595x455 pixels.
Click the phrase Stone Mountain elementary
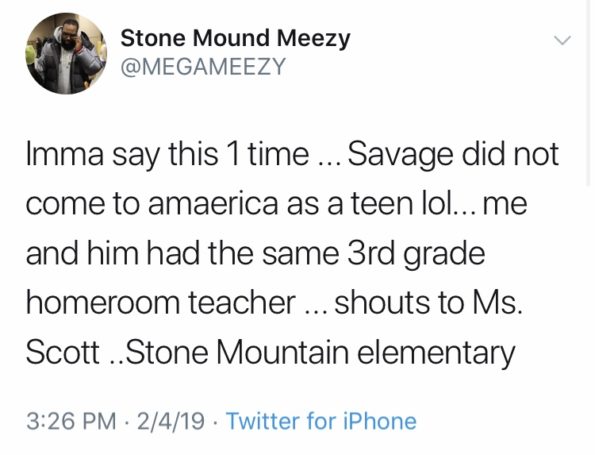point(317,353)
